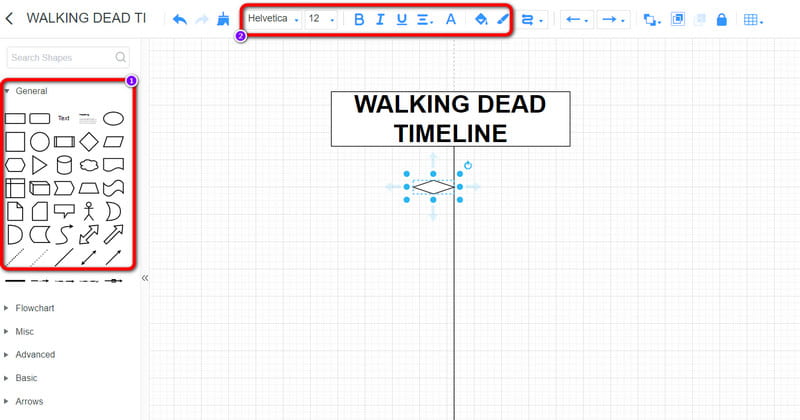
Task: Pick the cylinder shape in General panel
Action: (x=65, y=164)
